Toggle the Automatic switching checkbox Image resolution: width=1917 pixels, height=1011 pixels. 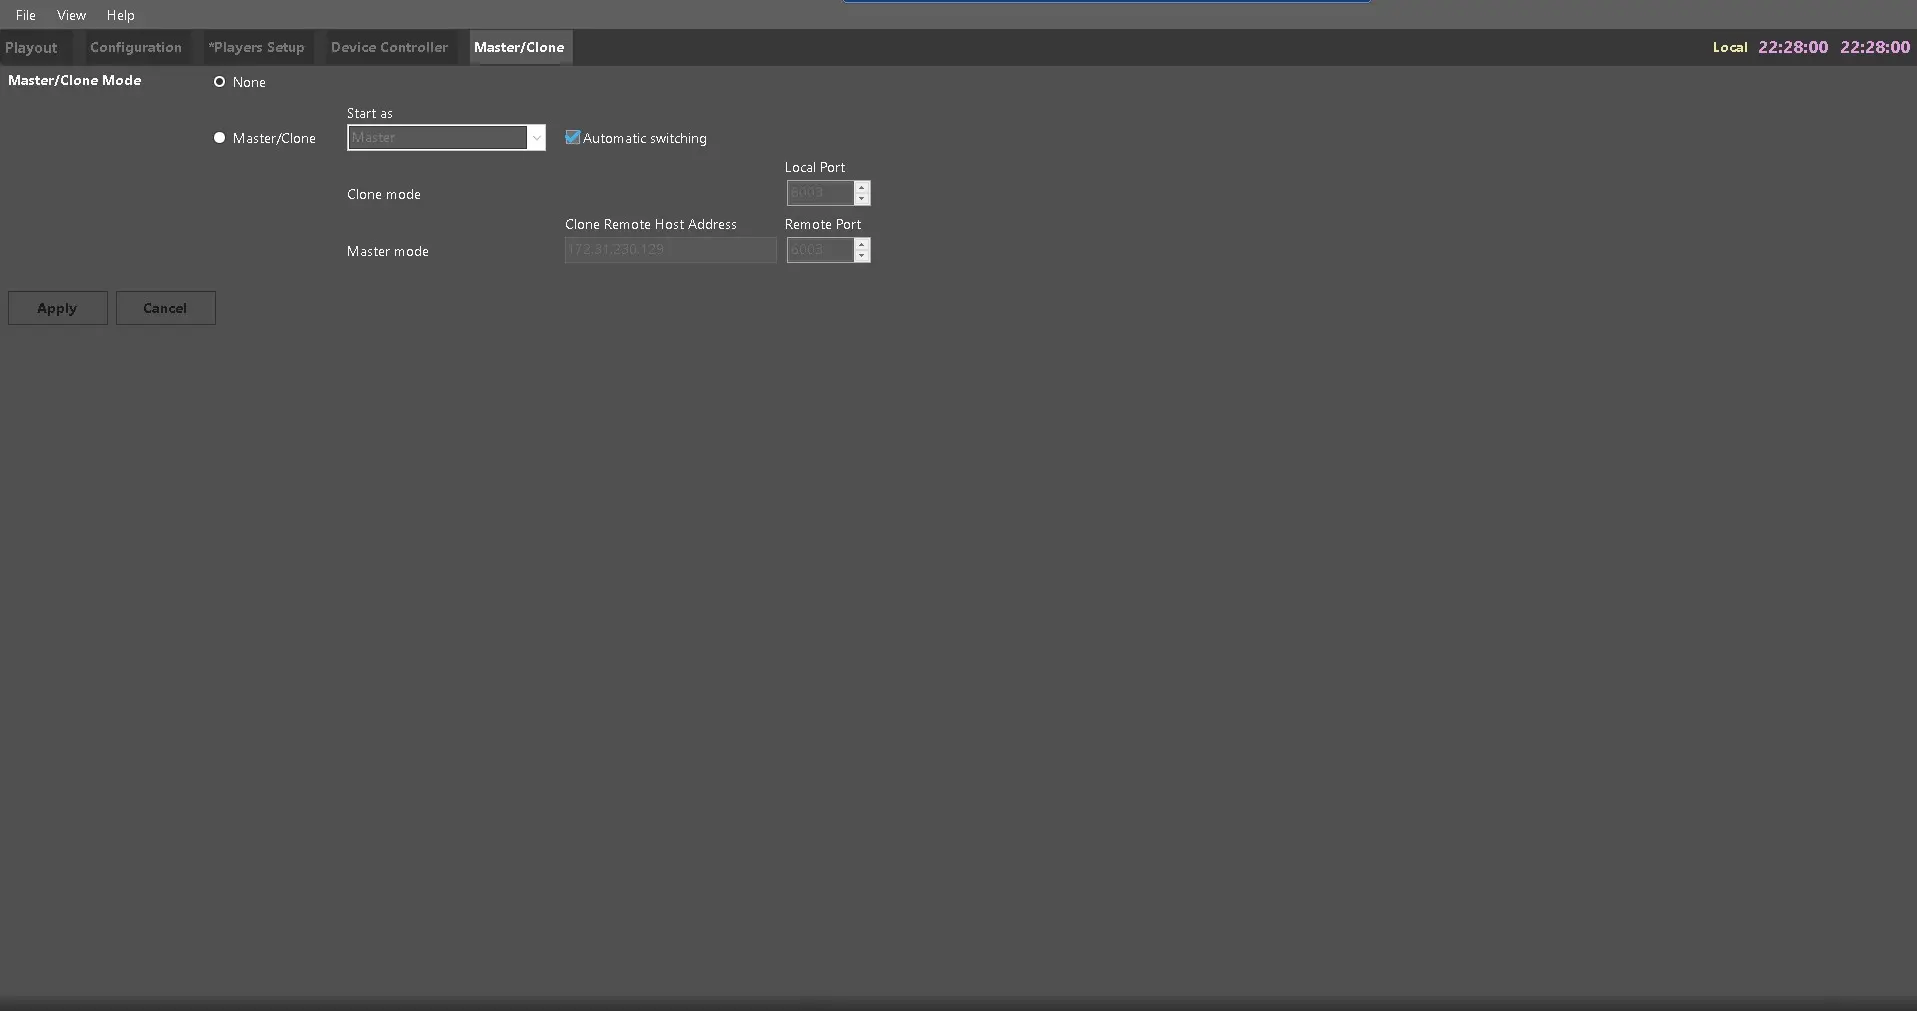pos(573,138)
